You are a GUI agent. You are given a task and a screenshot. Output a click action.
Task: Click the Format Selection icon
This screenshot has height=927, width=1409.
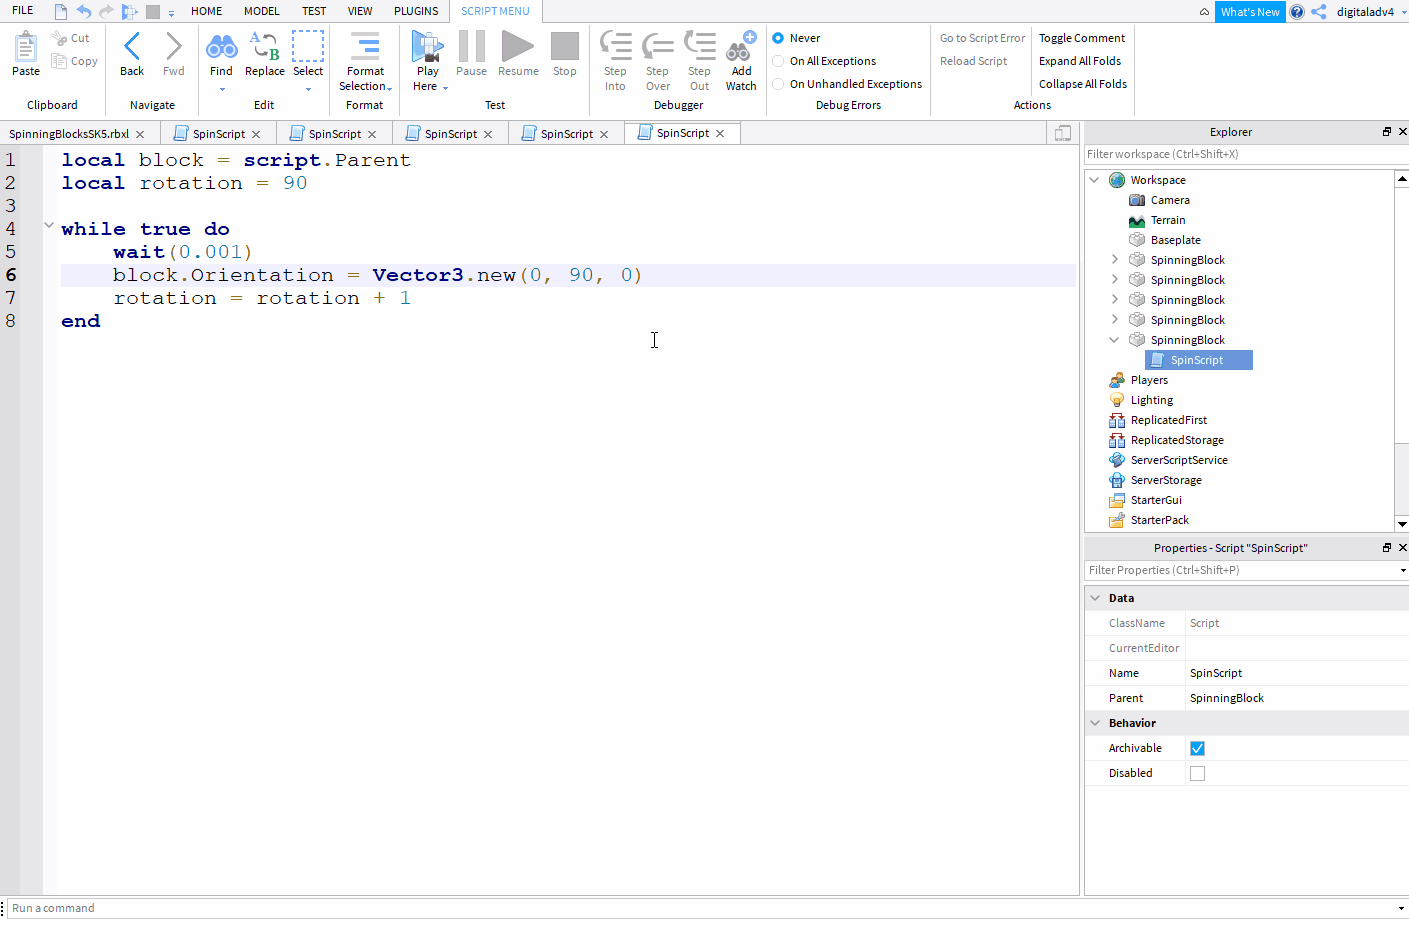365,46
